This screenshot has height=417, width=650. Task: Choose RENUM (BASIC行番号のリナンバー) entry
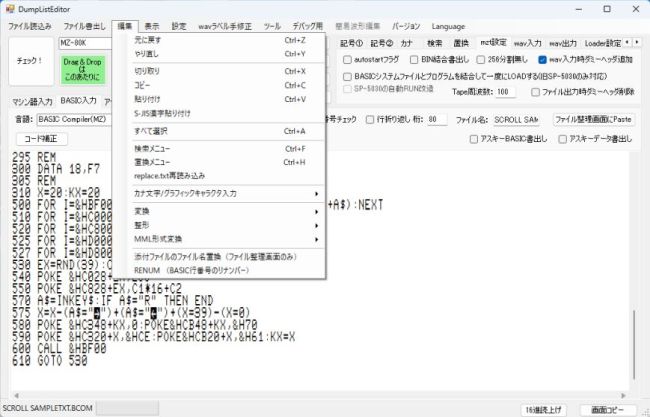coord(226,270)
